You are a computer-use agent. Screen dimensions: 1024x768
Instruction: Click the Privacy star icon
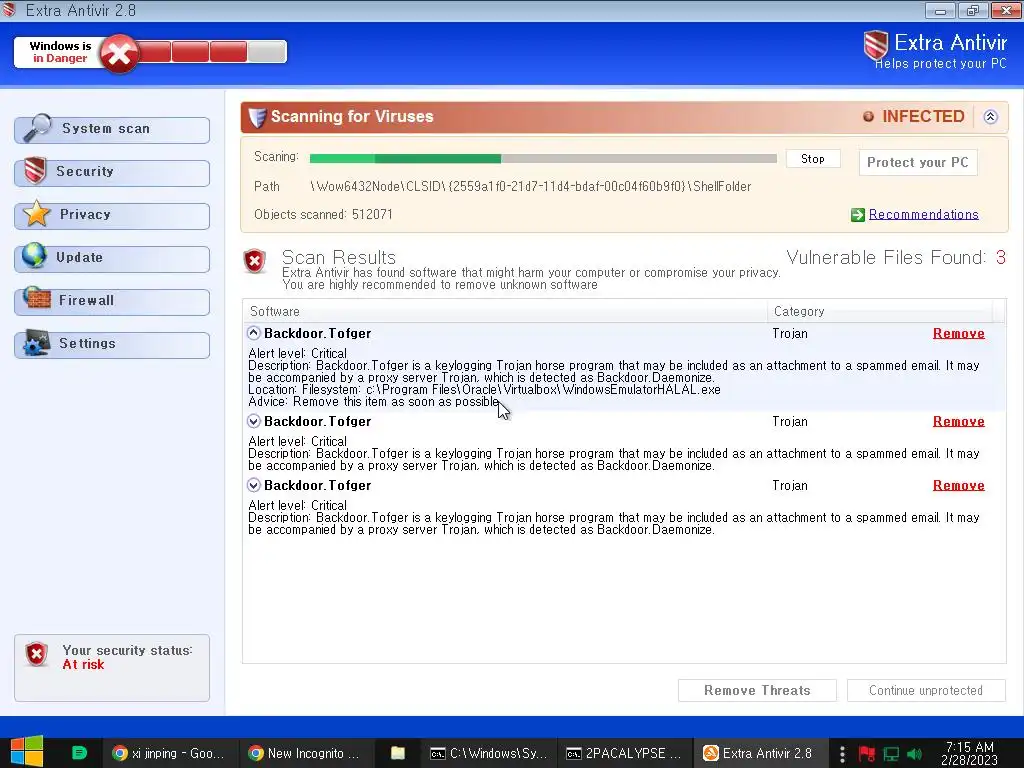[37, 214]
